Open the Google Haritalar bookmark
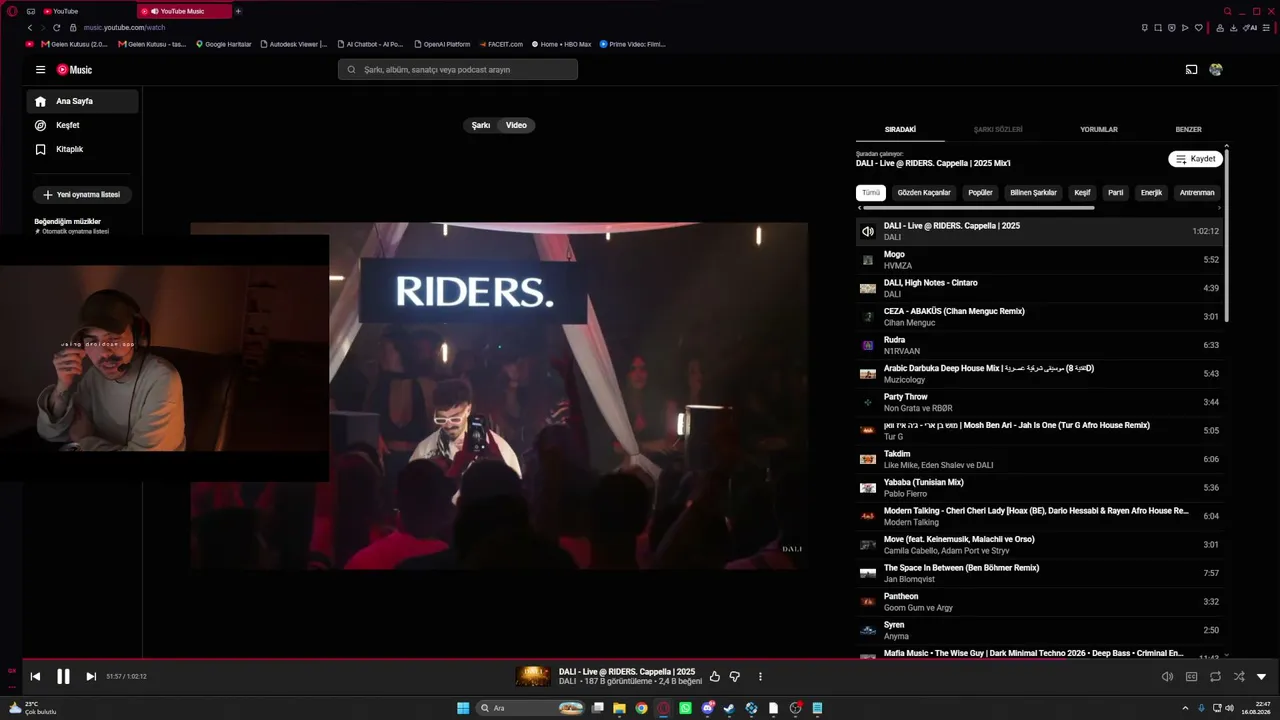This screenshot has height=720, width=1280. click(x=224, y=44)
